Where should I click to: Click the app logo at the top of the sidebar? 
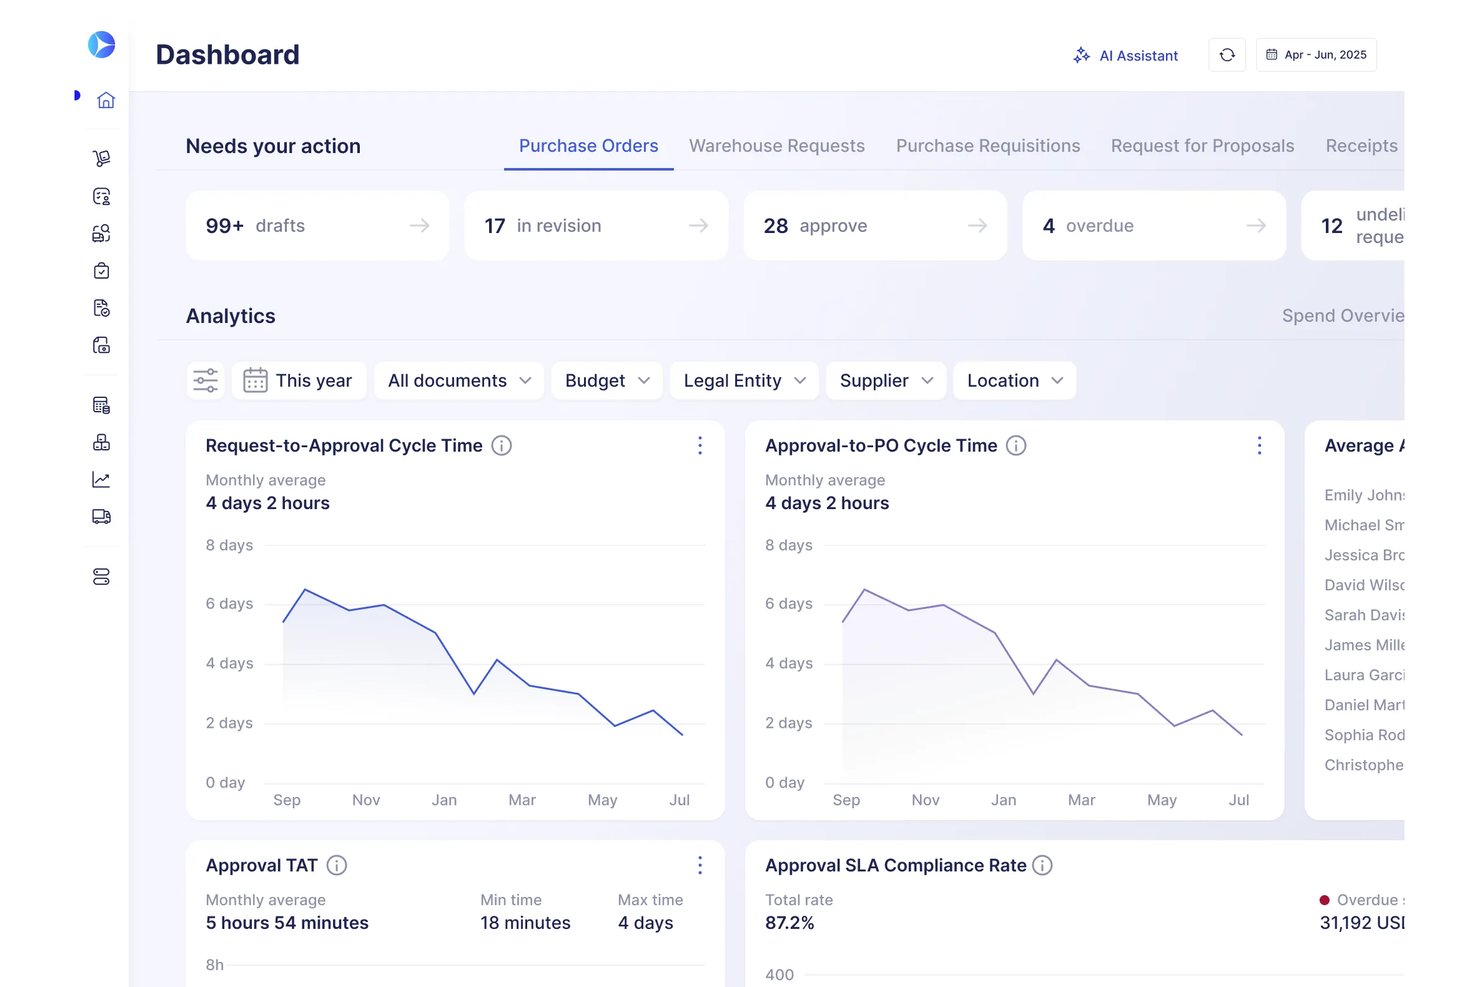[x=101, y=45]
